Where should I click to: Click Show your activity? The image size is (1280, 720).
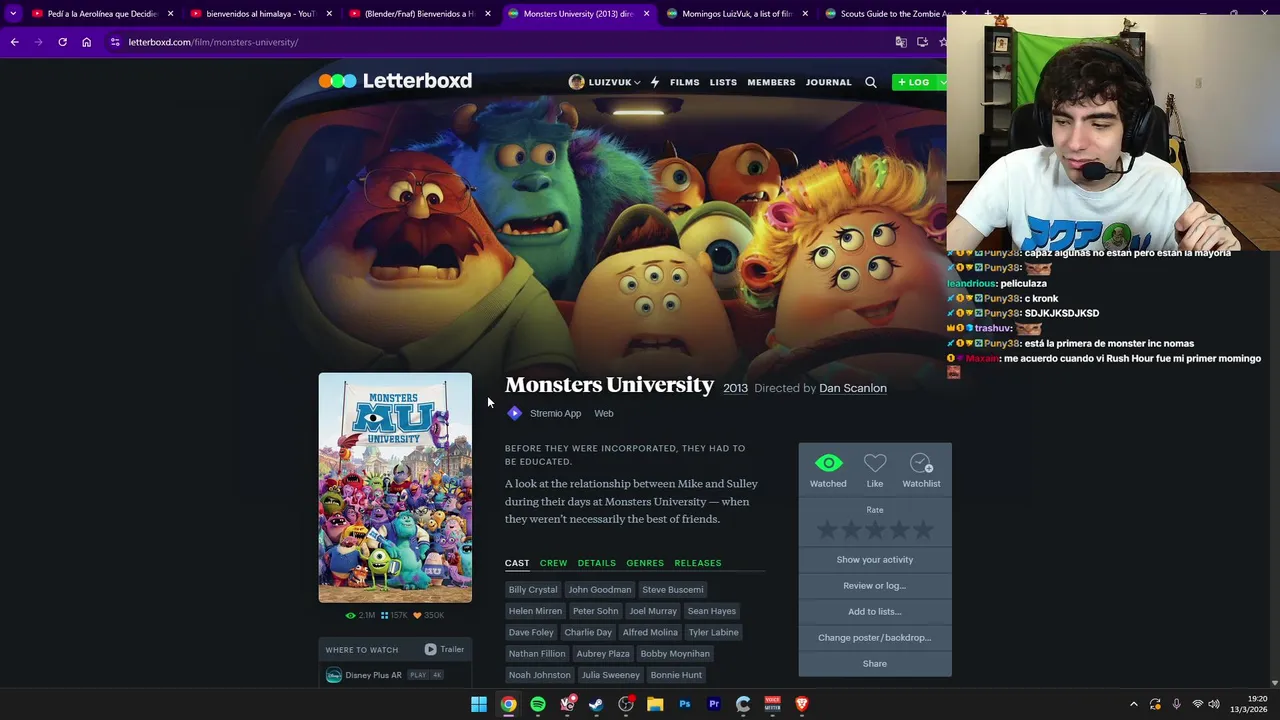pyautogui.click(x=875, y=560)
